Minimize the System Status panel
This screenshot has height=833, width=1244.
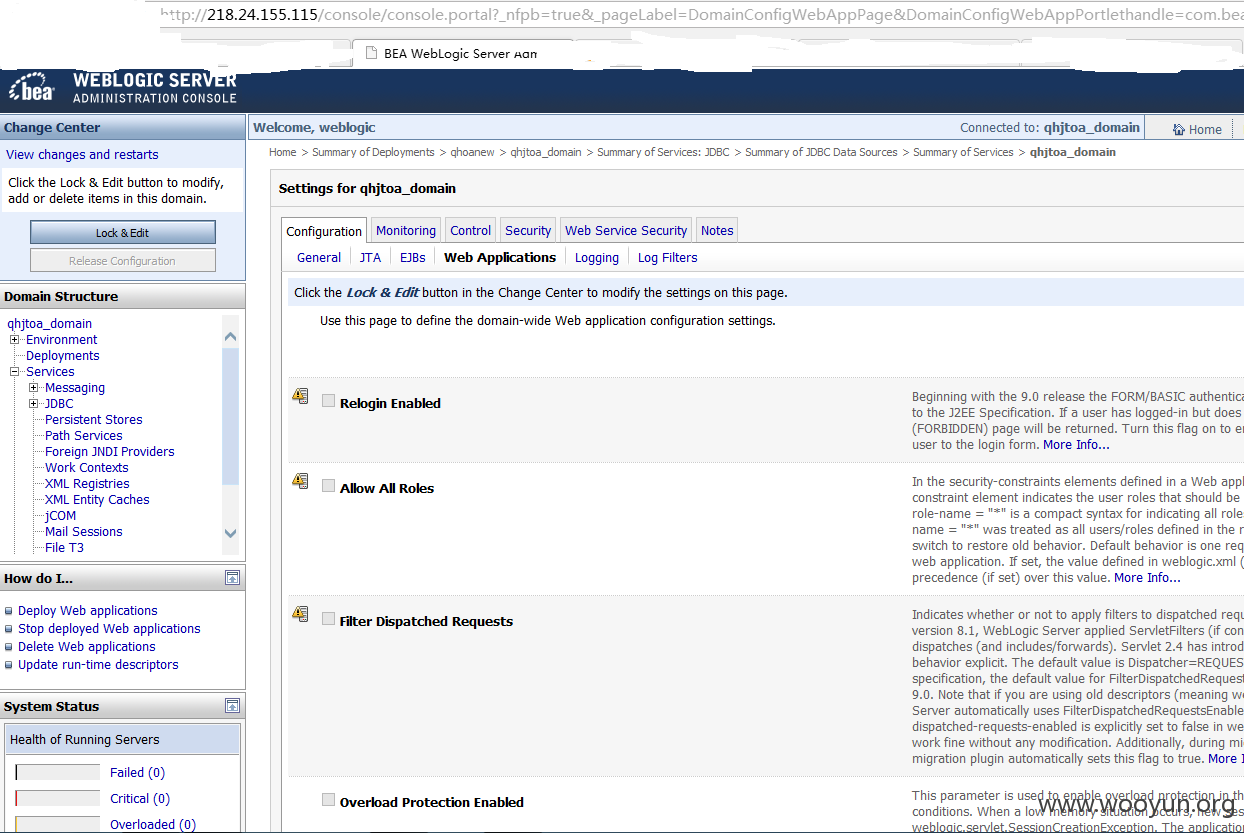click(x=232, y=705)
